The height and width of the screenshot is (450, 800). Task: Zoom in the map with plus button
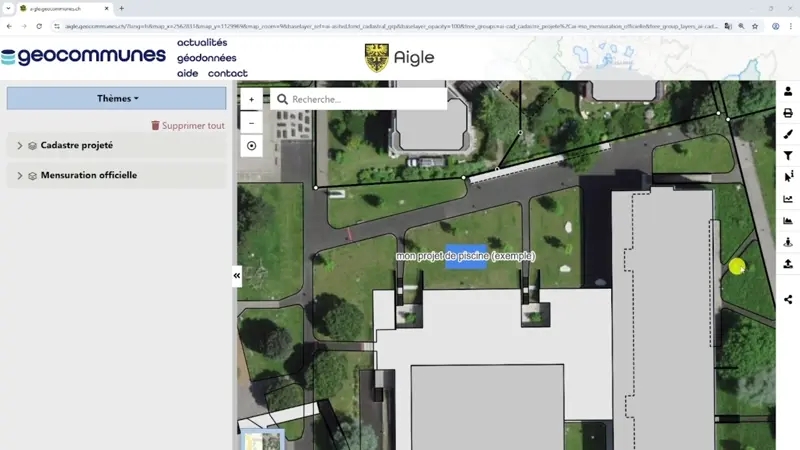coord(251,100)
